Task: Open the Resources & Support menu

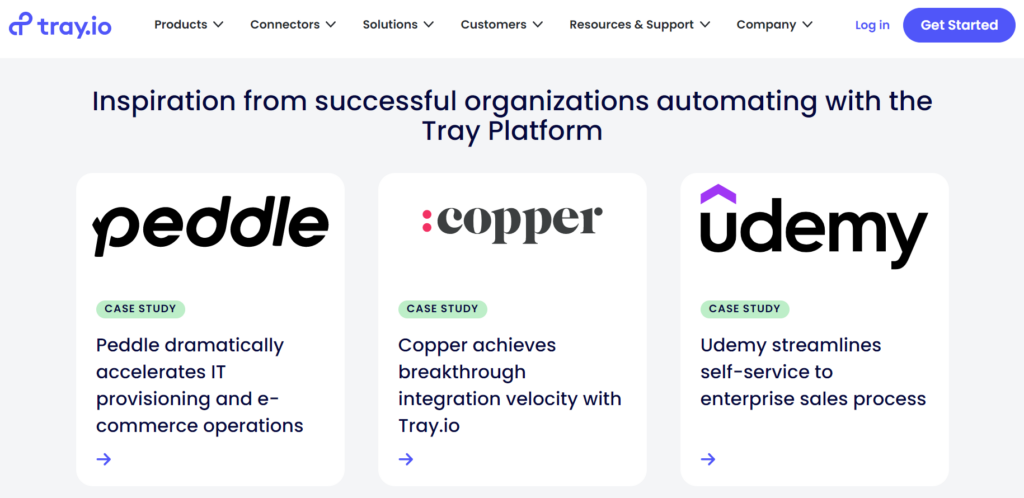Action: 640,25
